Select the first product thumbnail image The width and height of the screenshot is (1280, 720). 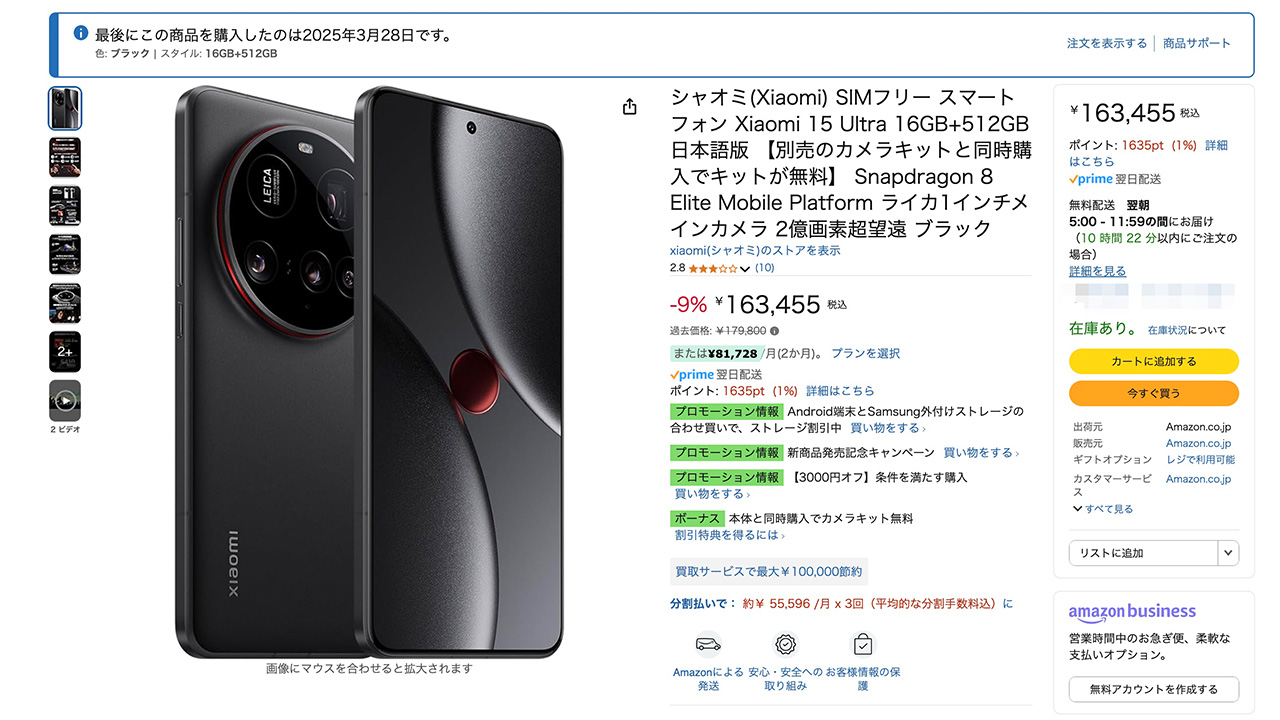(65, 108)
